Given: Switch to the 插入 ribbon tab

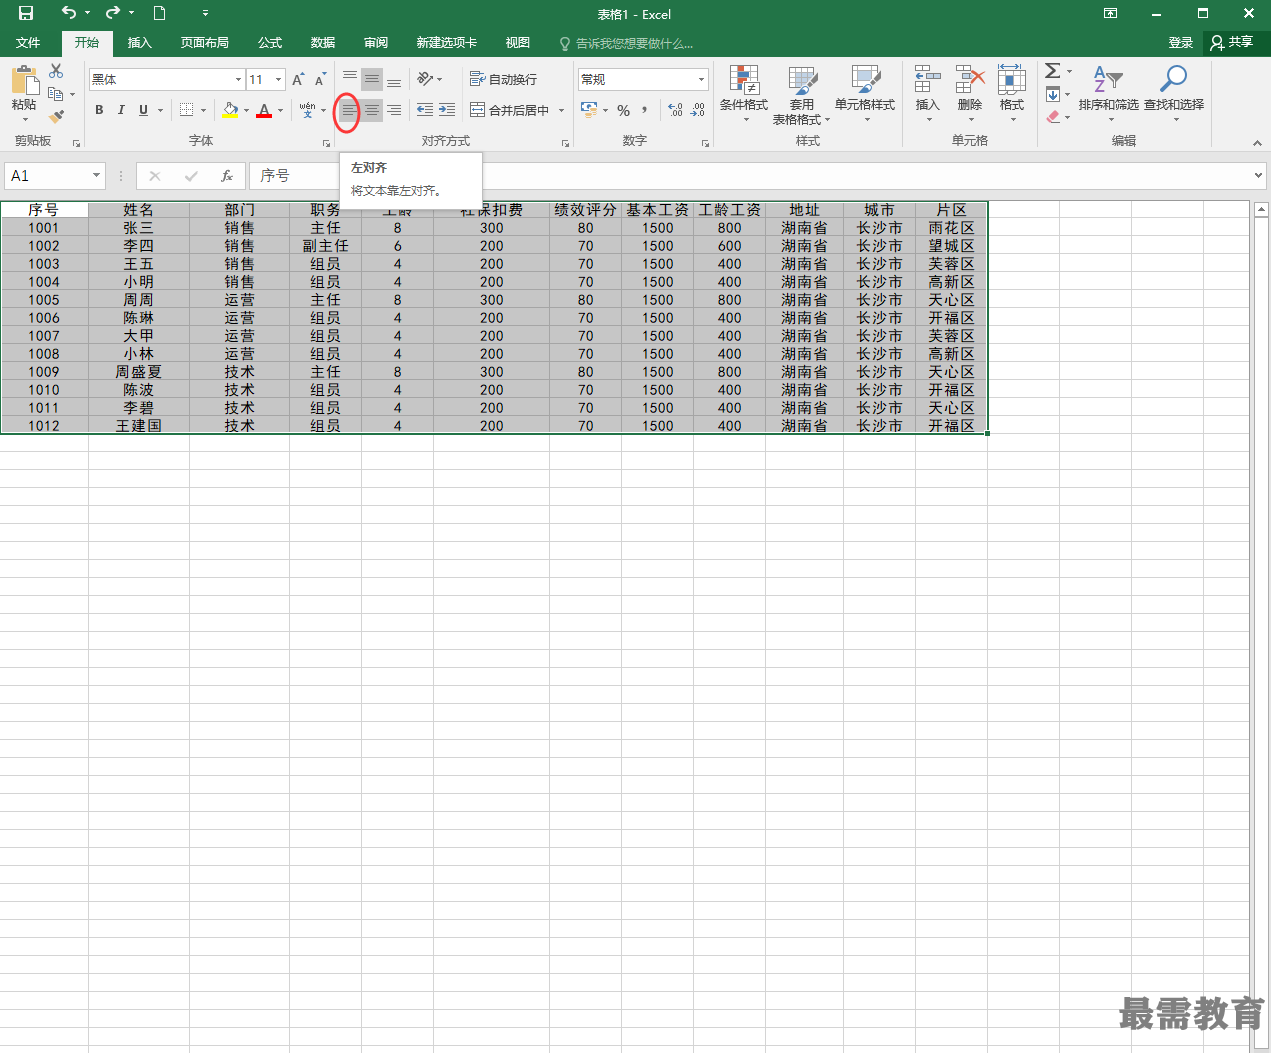Looking at the screenshot, I should coord(140,43).
